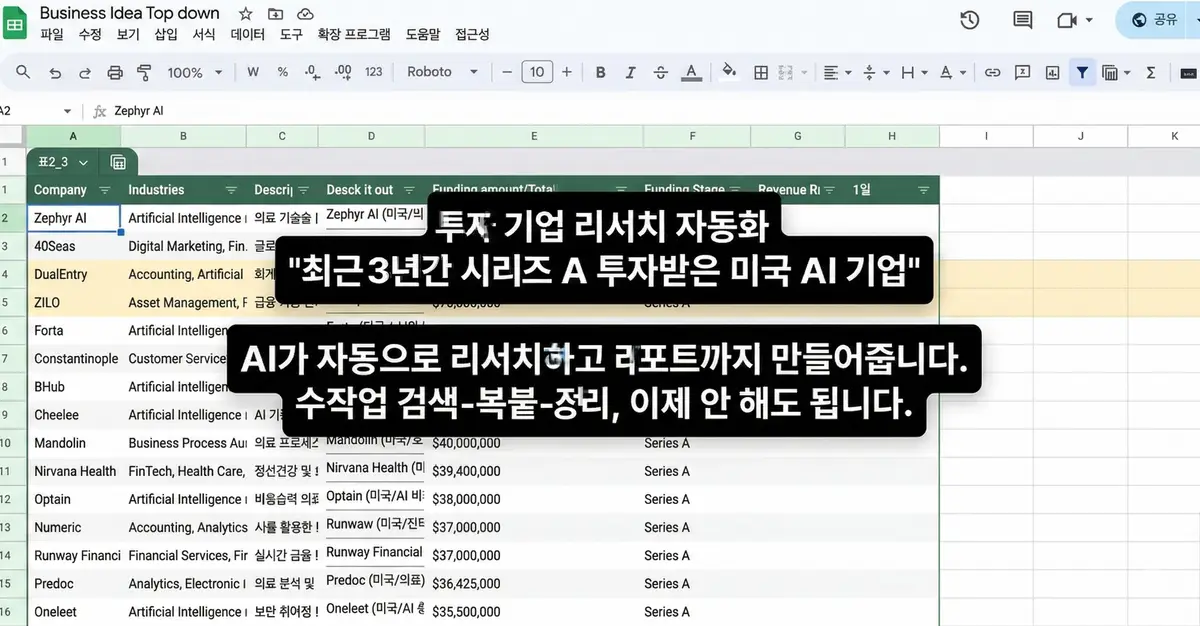The width and height of the screenshot is (1200, 626).
Task: Open the text rotation dropdown
Action: pos(953,72)
